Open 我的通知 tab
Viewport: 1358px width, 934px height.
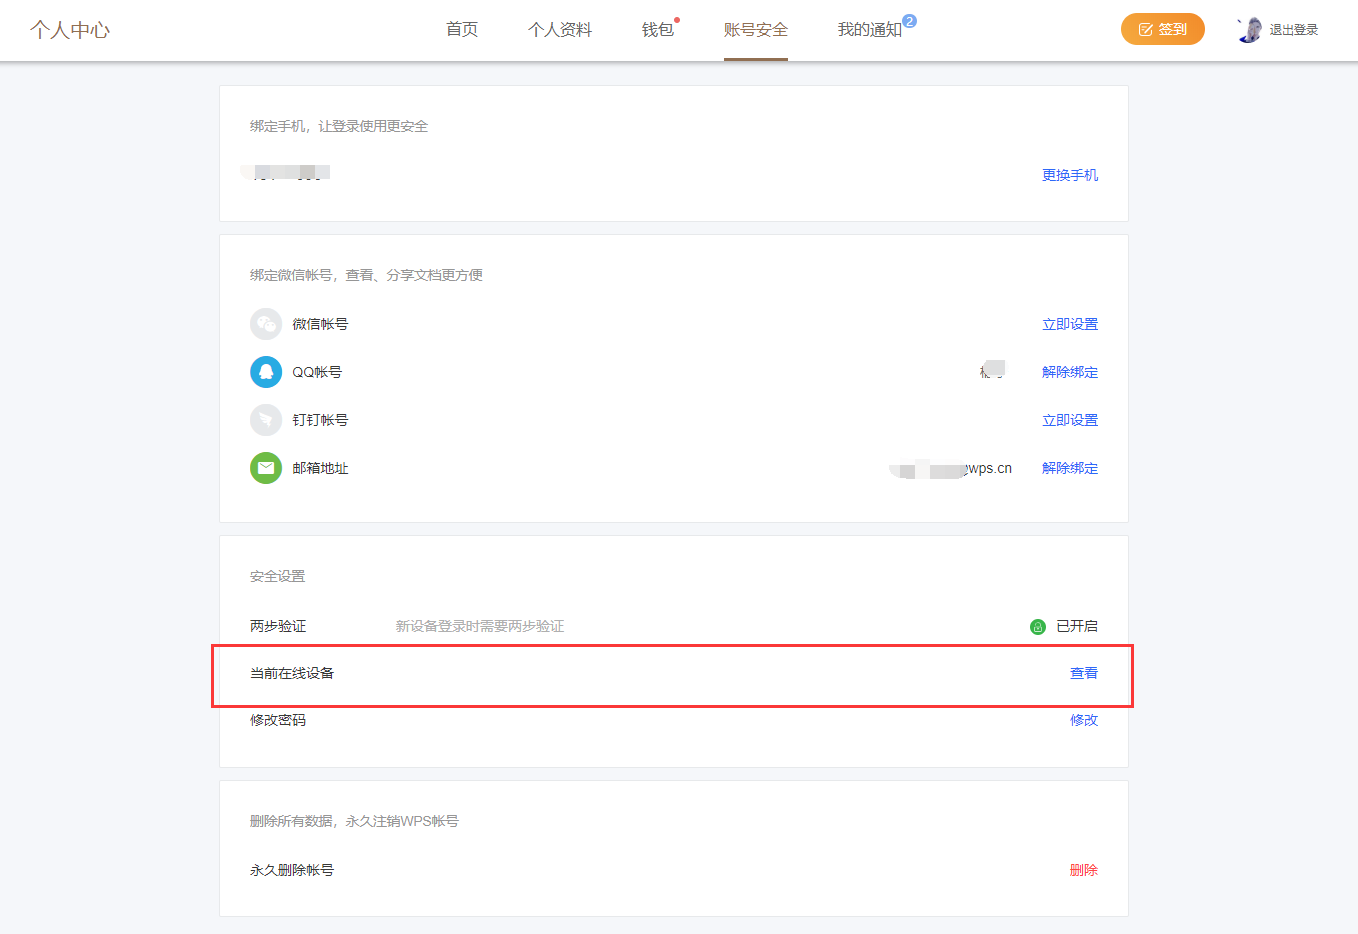tap(870, 30)
